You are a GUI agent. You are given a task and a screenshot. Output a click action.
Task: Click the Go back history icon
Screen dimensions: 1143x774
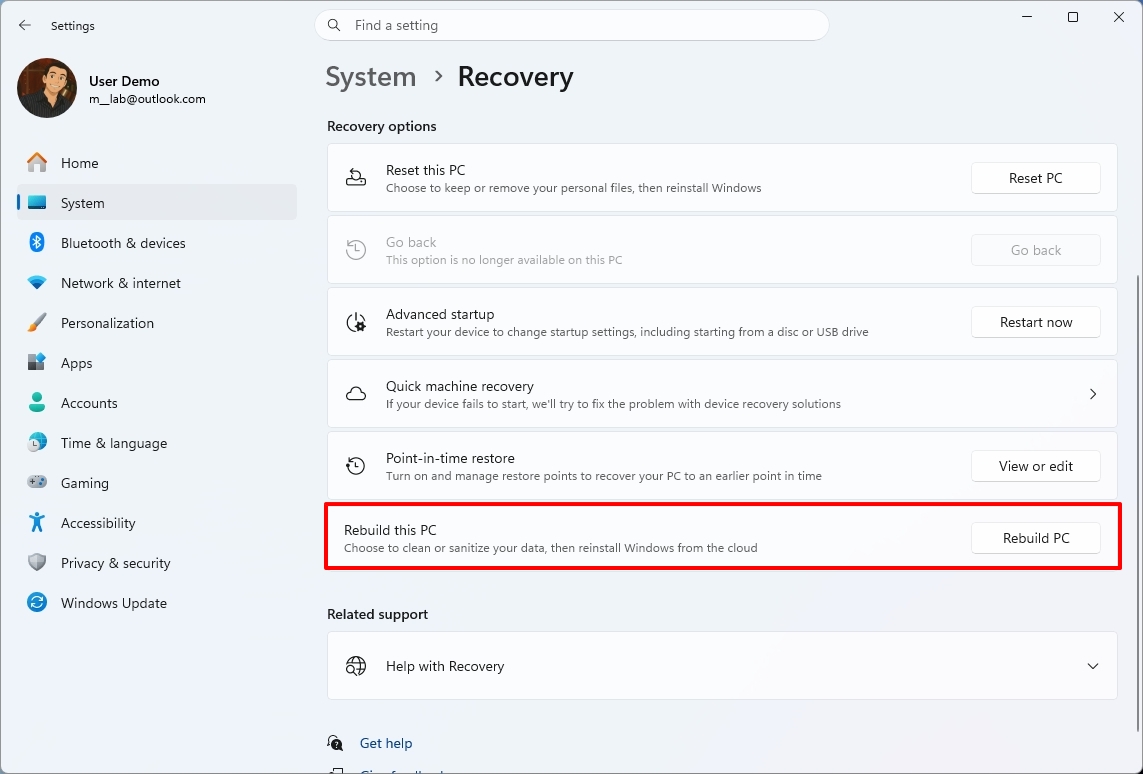(356, 250)
